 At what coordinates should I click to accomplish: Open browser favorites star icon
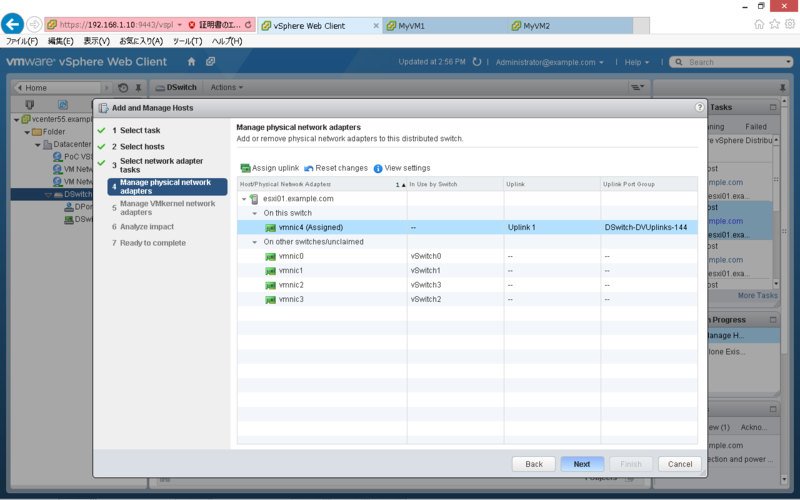pyautogui.click(x=774, y=24)
